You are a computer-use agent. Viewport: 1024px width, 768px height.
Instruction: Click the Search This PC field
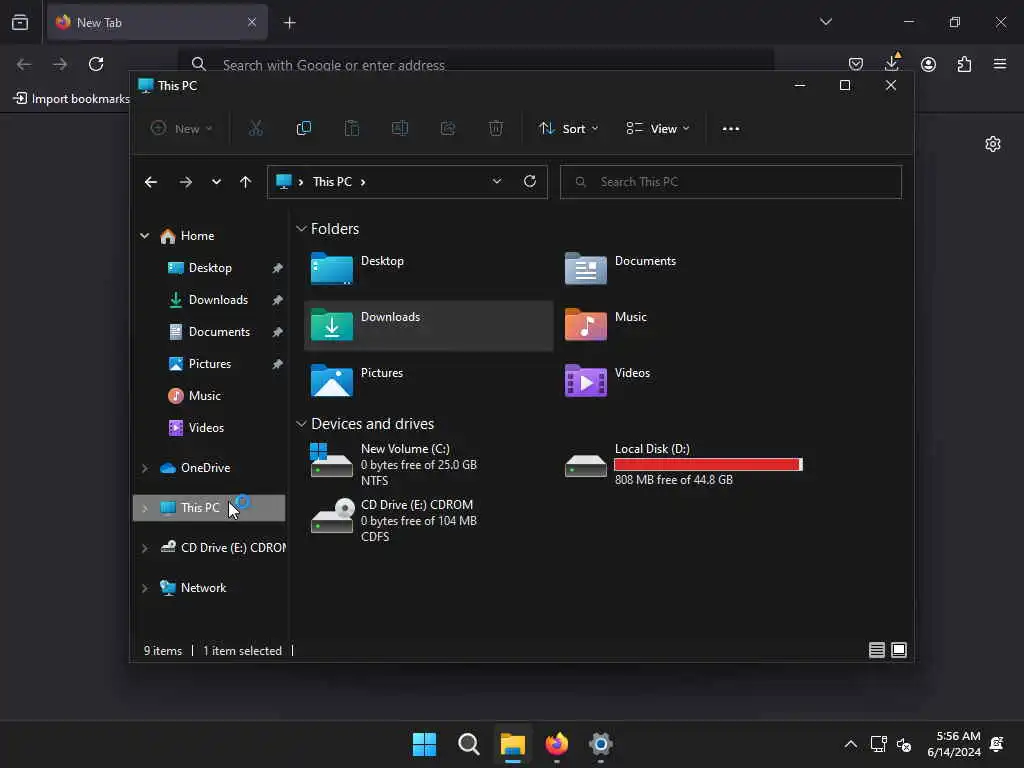point(731,182)
